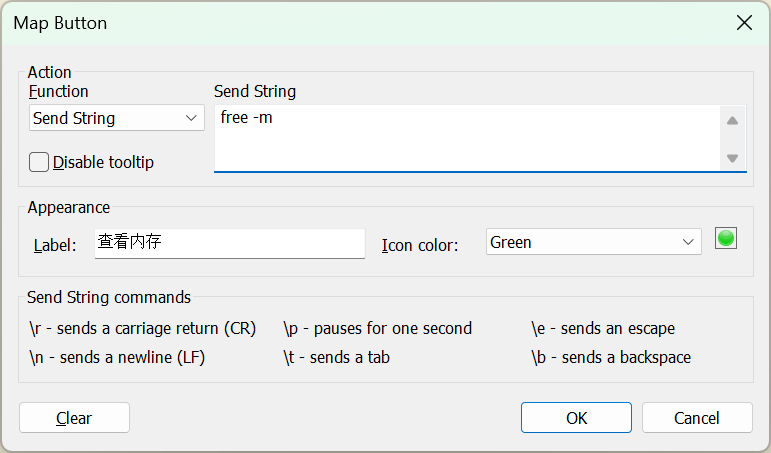Click the Label field containing 查看内存
Image resolution: width=771 pixels, height=453 pixels.
[x=229, y=243]
